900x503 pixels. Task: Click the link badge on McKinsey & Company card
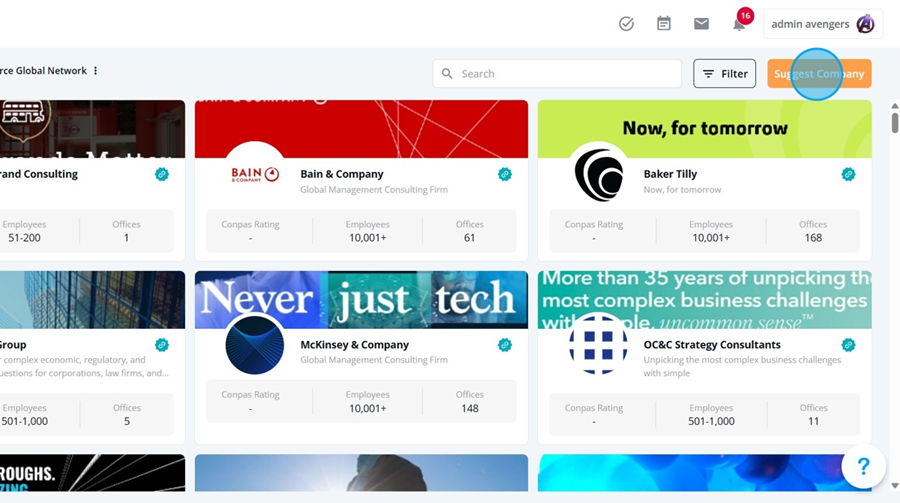click(505, 345)
